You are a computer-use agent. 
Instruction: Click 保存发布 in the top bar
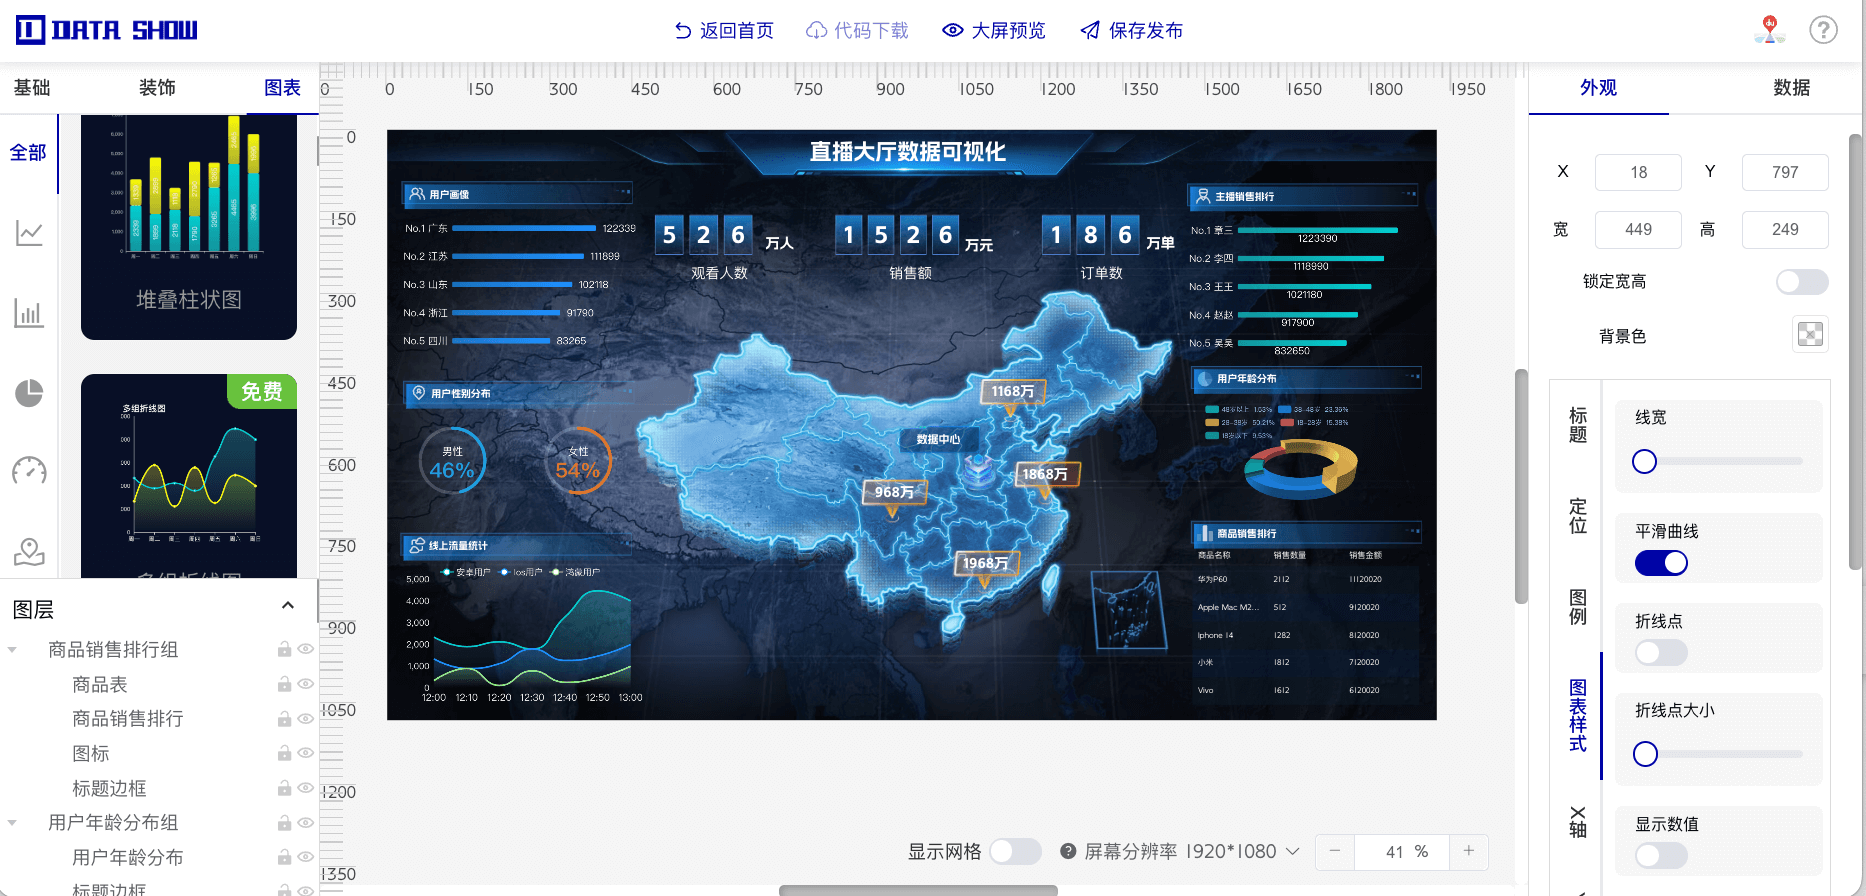tap(1132, 31)
